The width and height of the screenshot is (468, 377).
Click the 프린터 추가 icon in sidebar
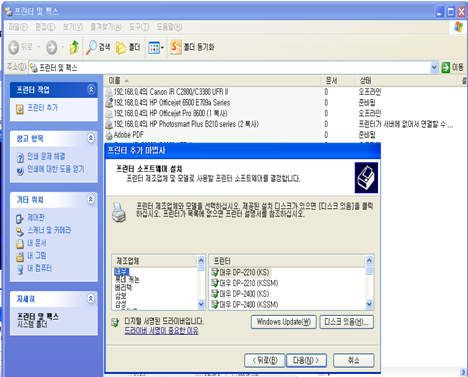[20, 109]
